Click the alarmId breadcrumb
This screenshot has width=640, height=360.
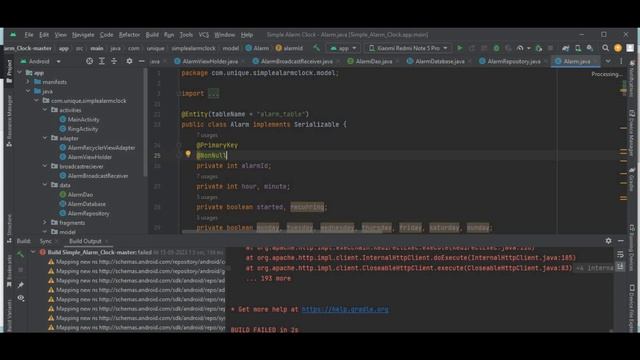(289, 48)
